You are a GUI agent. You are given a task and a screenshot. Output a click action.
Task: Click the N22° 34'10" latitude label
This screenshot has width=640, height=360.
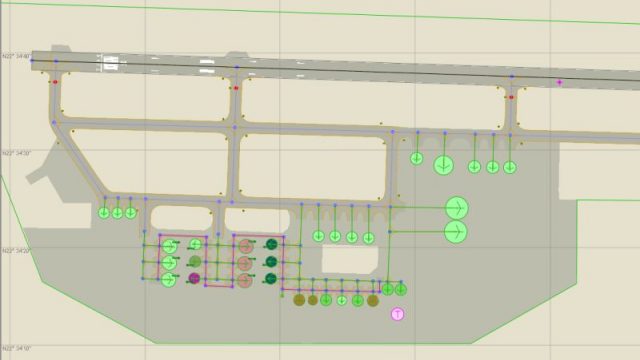tap(16, 348)
